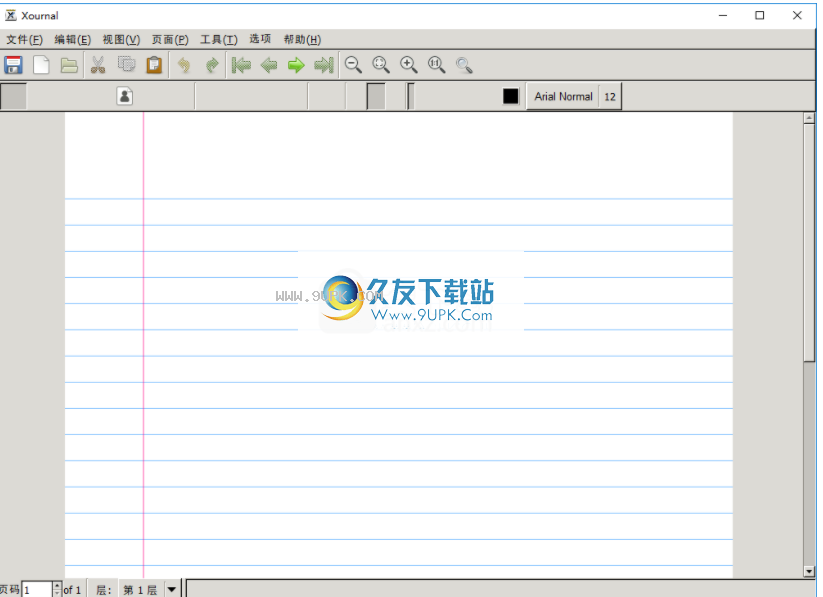
Task: Open the 帮助(H) menu
Action: click(302, 39)
